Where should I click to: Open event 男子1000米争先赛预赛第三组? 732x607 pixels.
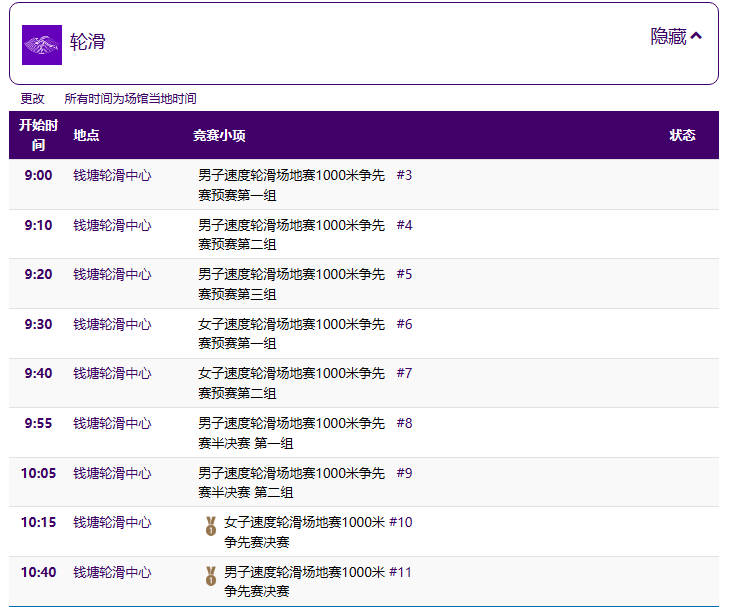pos(292,284)
